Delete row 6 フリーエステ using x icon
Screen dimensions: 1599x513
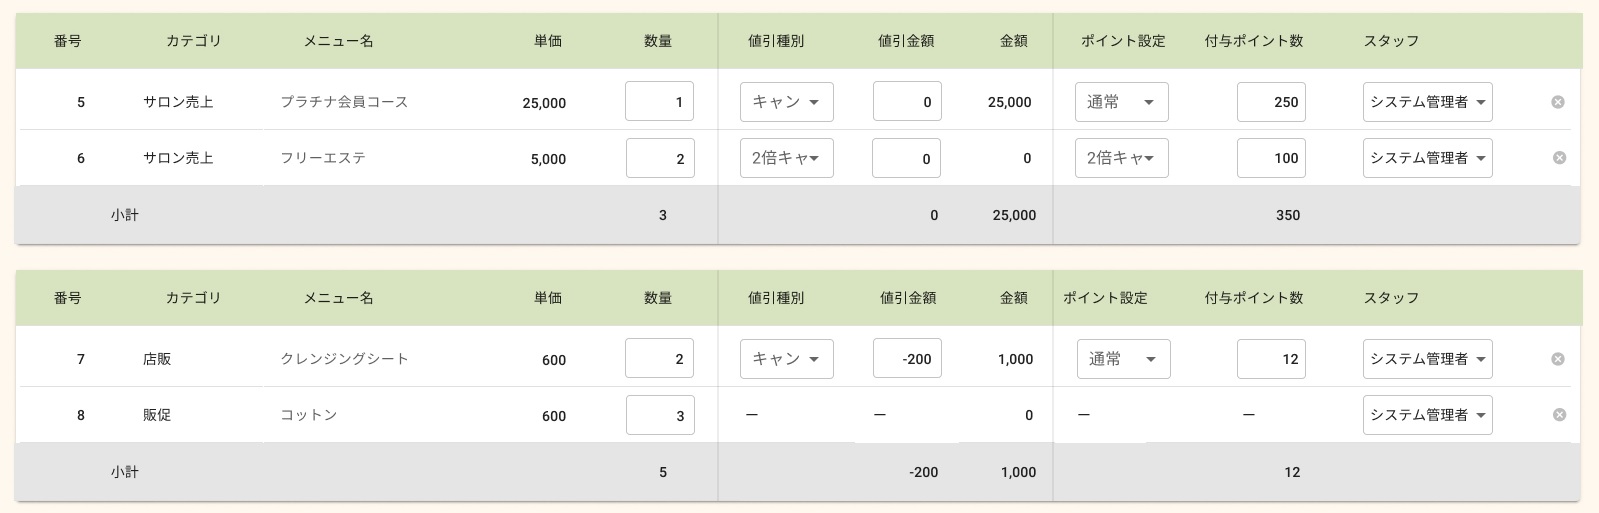[1557, 158]
